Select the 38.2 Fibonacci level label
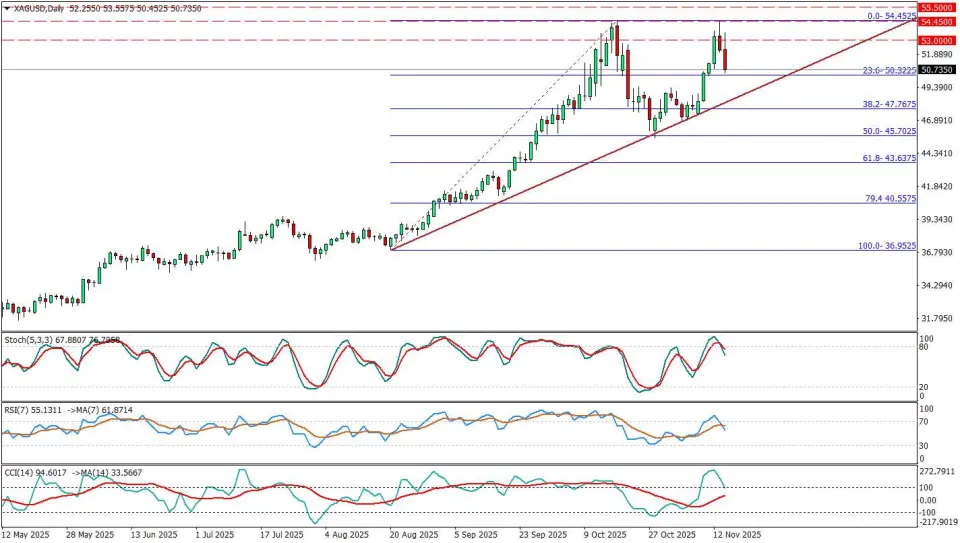The image size is (960, 543). (x=889, y=104)
